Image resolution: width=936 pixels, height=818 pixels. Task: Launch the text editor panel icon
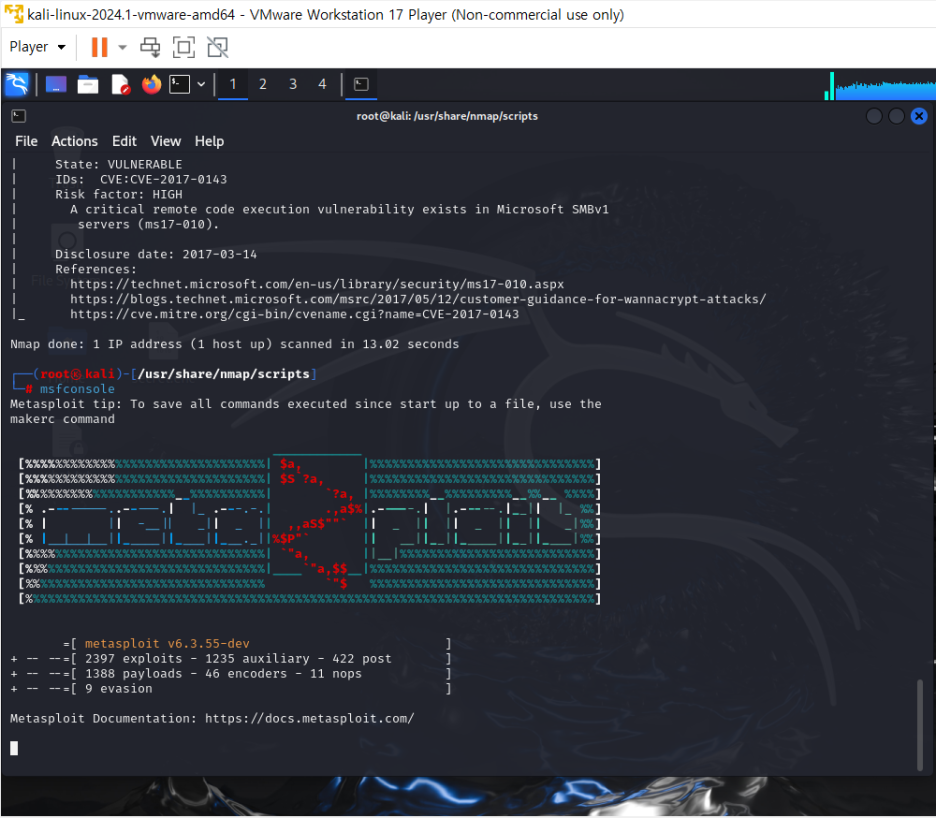(120, 84)
